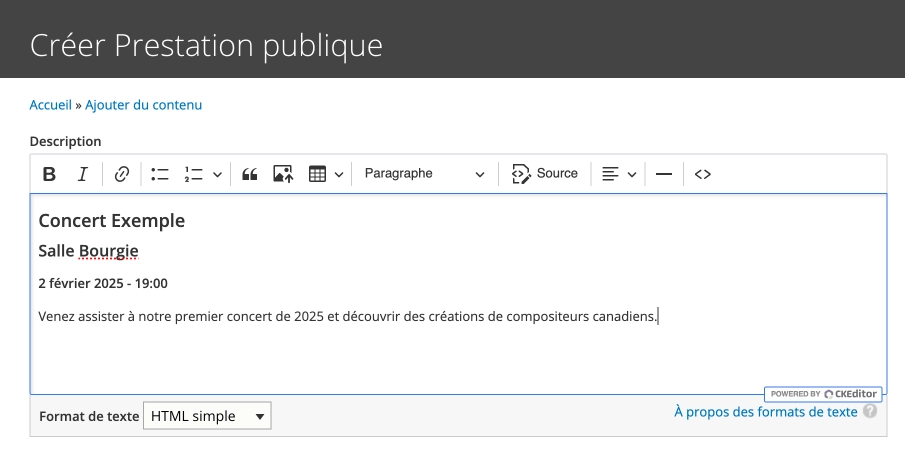Open À propos des formats de texte
This screenshot has width=905, height=450.
click(766, 412)
